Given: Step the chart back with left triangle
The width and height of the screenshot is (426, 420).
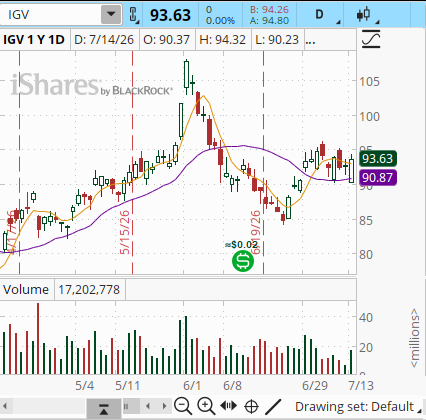Looking at the screenshot, I should (148, 406).
